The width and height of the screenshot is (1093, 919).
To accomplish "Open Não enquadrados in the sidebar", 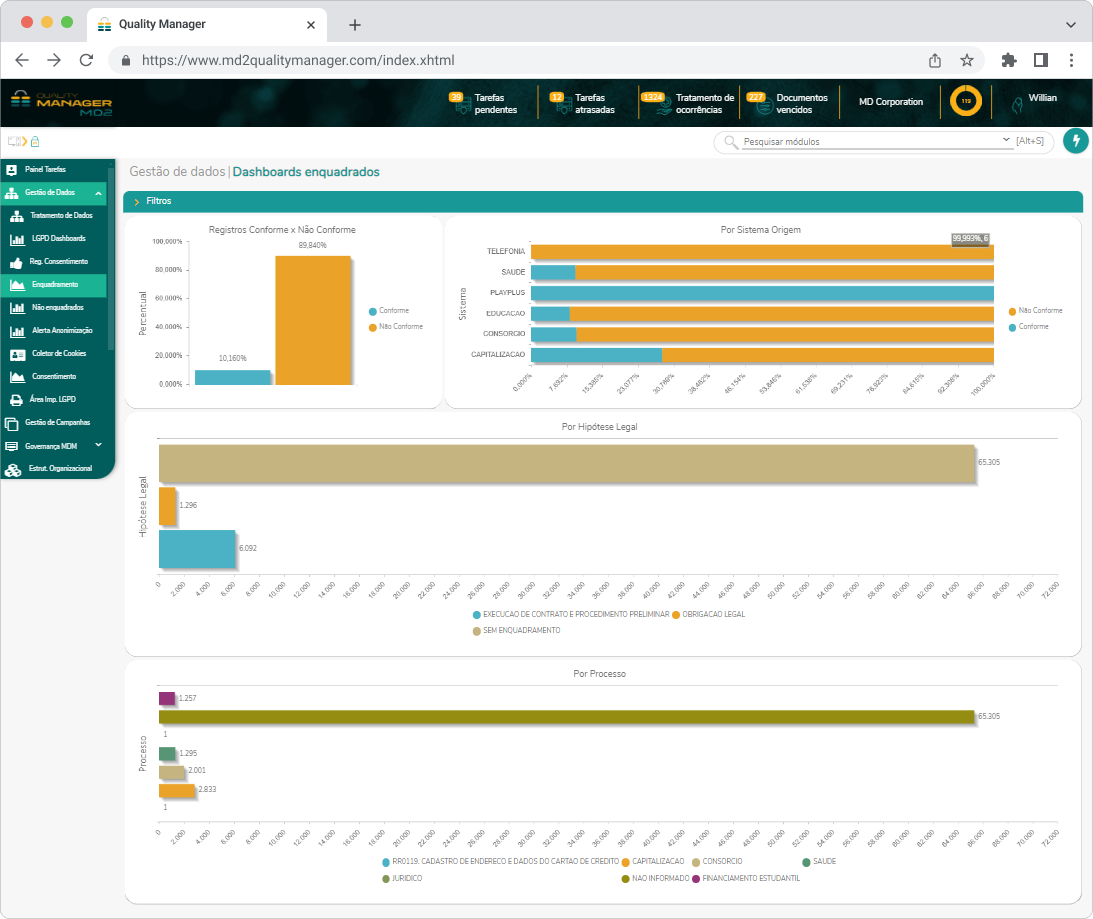I will pos(57,308).
